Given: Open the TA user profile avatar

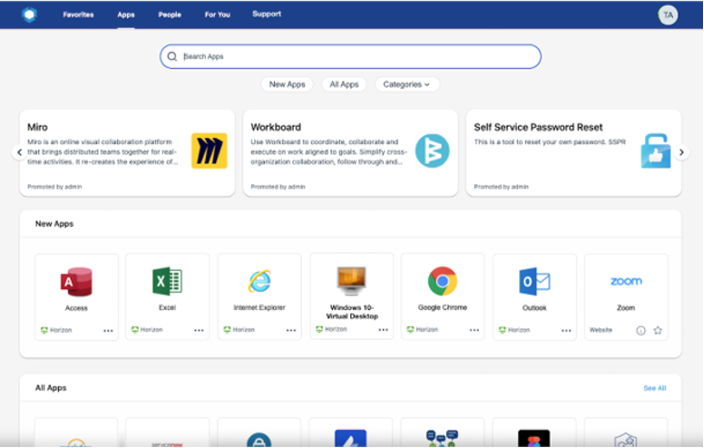Looking at the screenshot, I should [667, 15].
